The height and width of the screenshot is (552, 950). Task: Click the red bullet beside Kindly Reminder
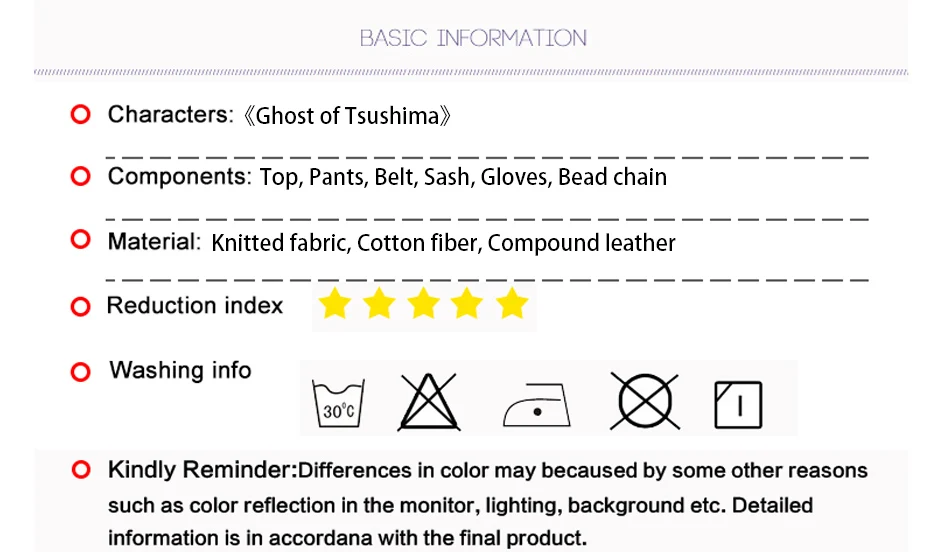[81, 470]
